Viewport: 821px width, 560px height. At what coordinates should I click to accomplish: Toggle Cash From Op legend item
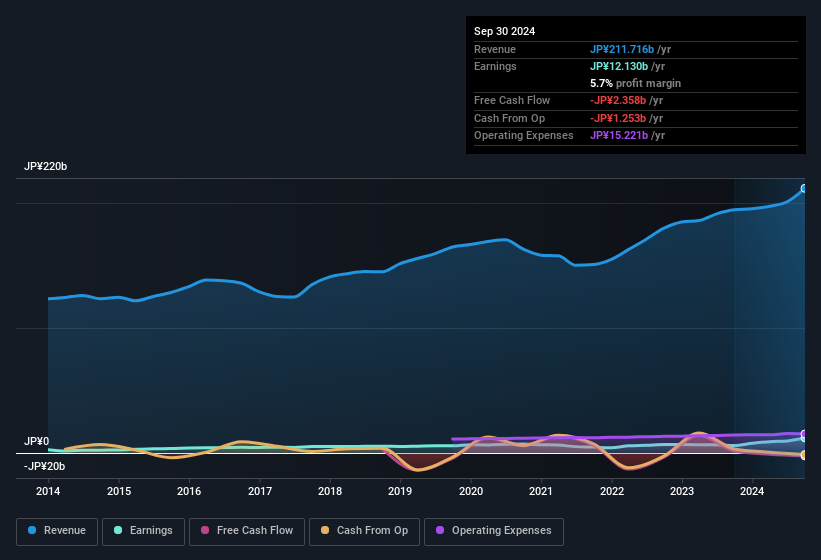364,531
